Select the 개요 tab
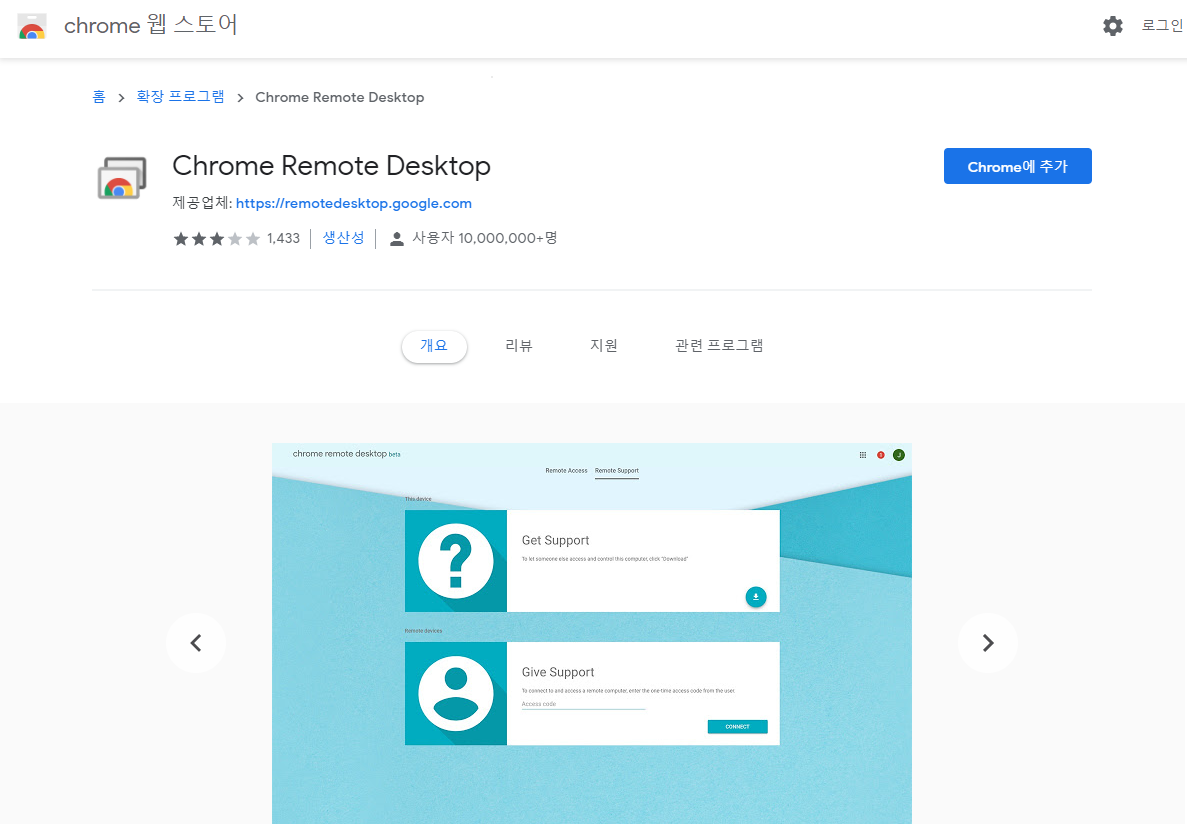The width and height of the screenshot is (1187, 824). click(434, 346)
